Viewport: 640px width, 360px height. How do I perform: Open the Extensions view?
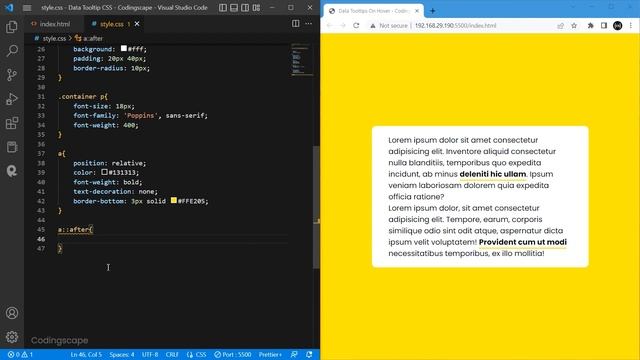12,123
